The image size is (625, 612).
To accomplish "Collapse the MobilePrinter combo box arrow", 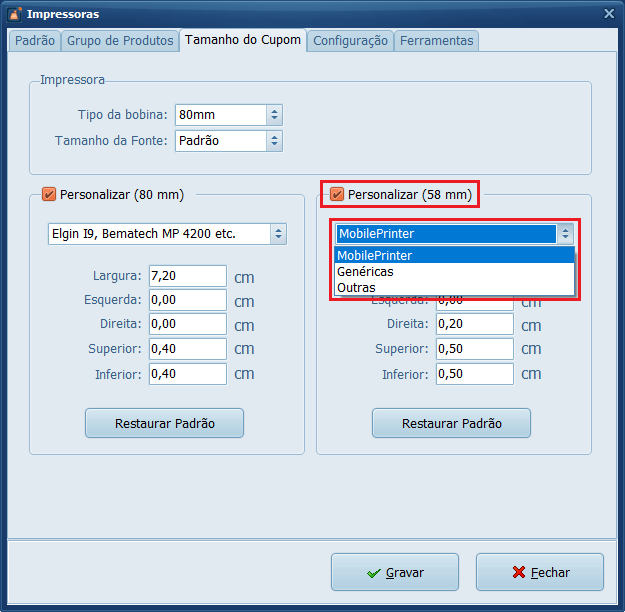I will click(x=565, y=234).
